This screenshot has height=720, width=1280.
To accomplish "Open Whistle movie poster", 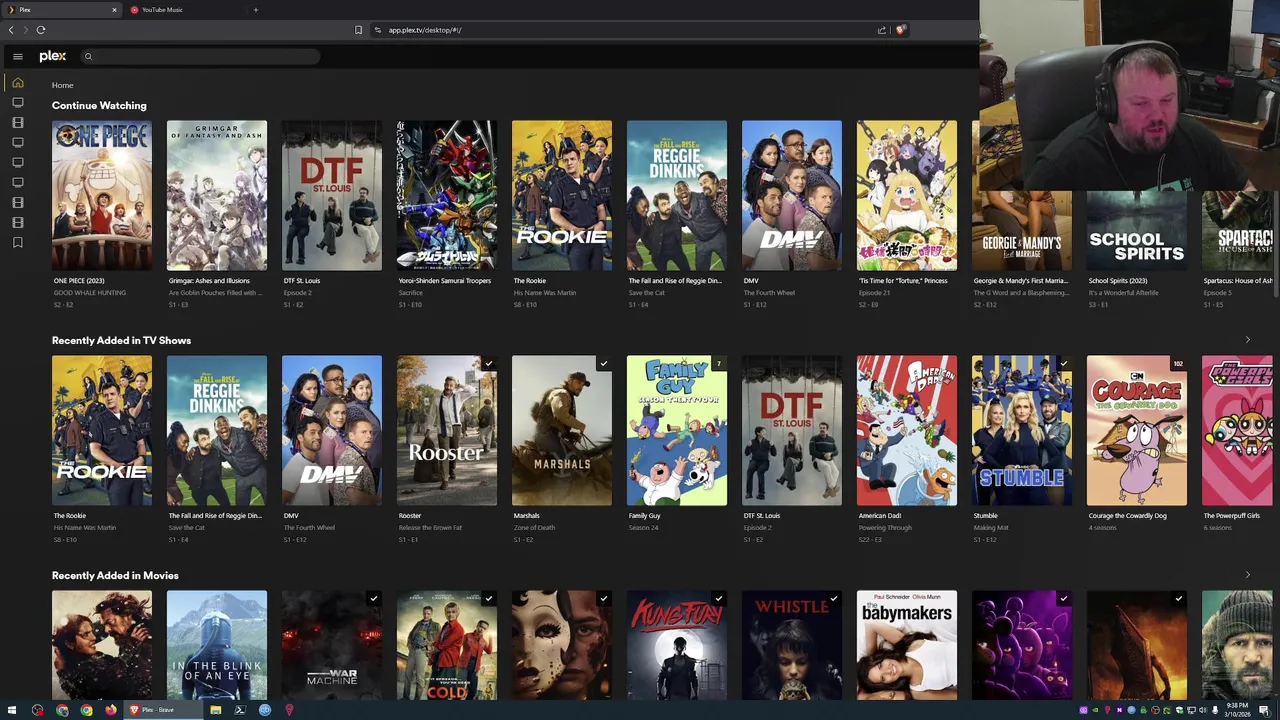I will 792,645.
